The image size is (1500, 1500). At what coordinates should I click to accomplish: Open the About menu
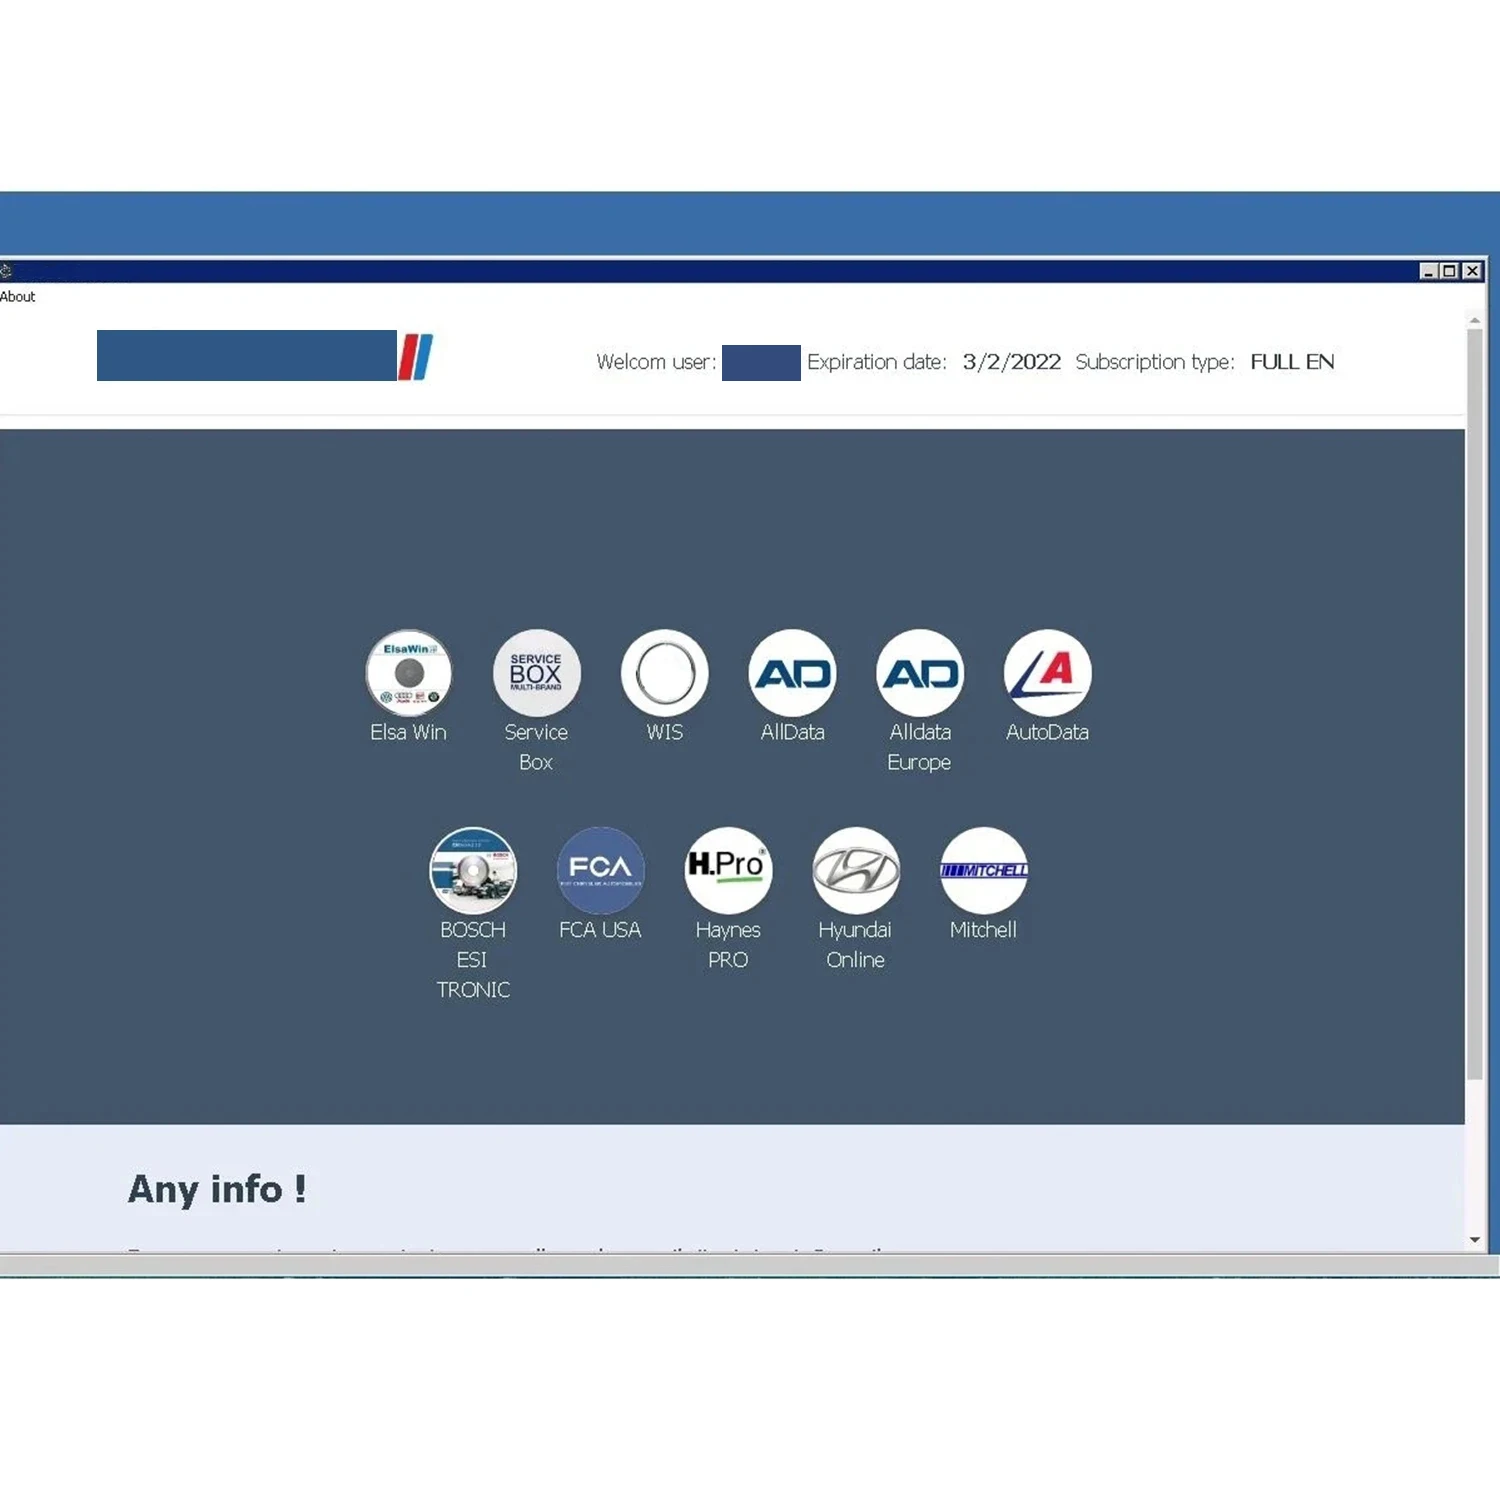tap(17, 297)
